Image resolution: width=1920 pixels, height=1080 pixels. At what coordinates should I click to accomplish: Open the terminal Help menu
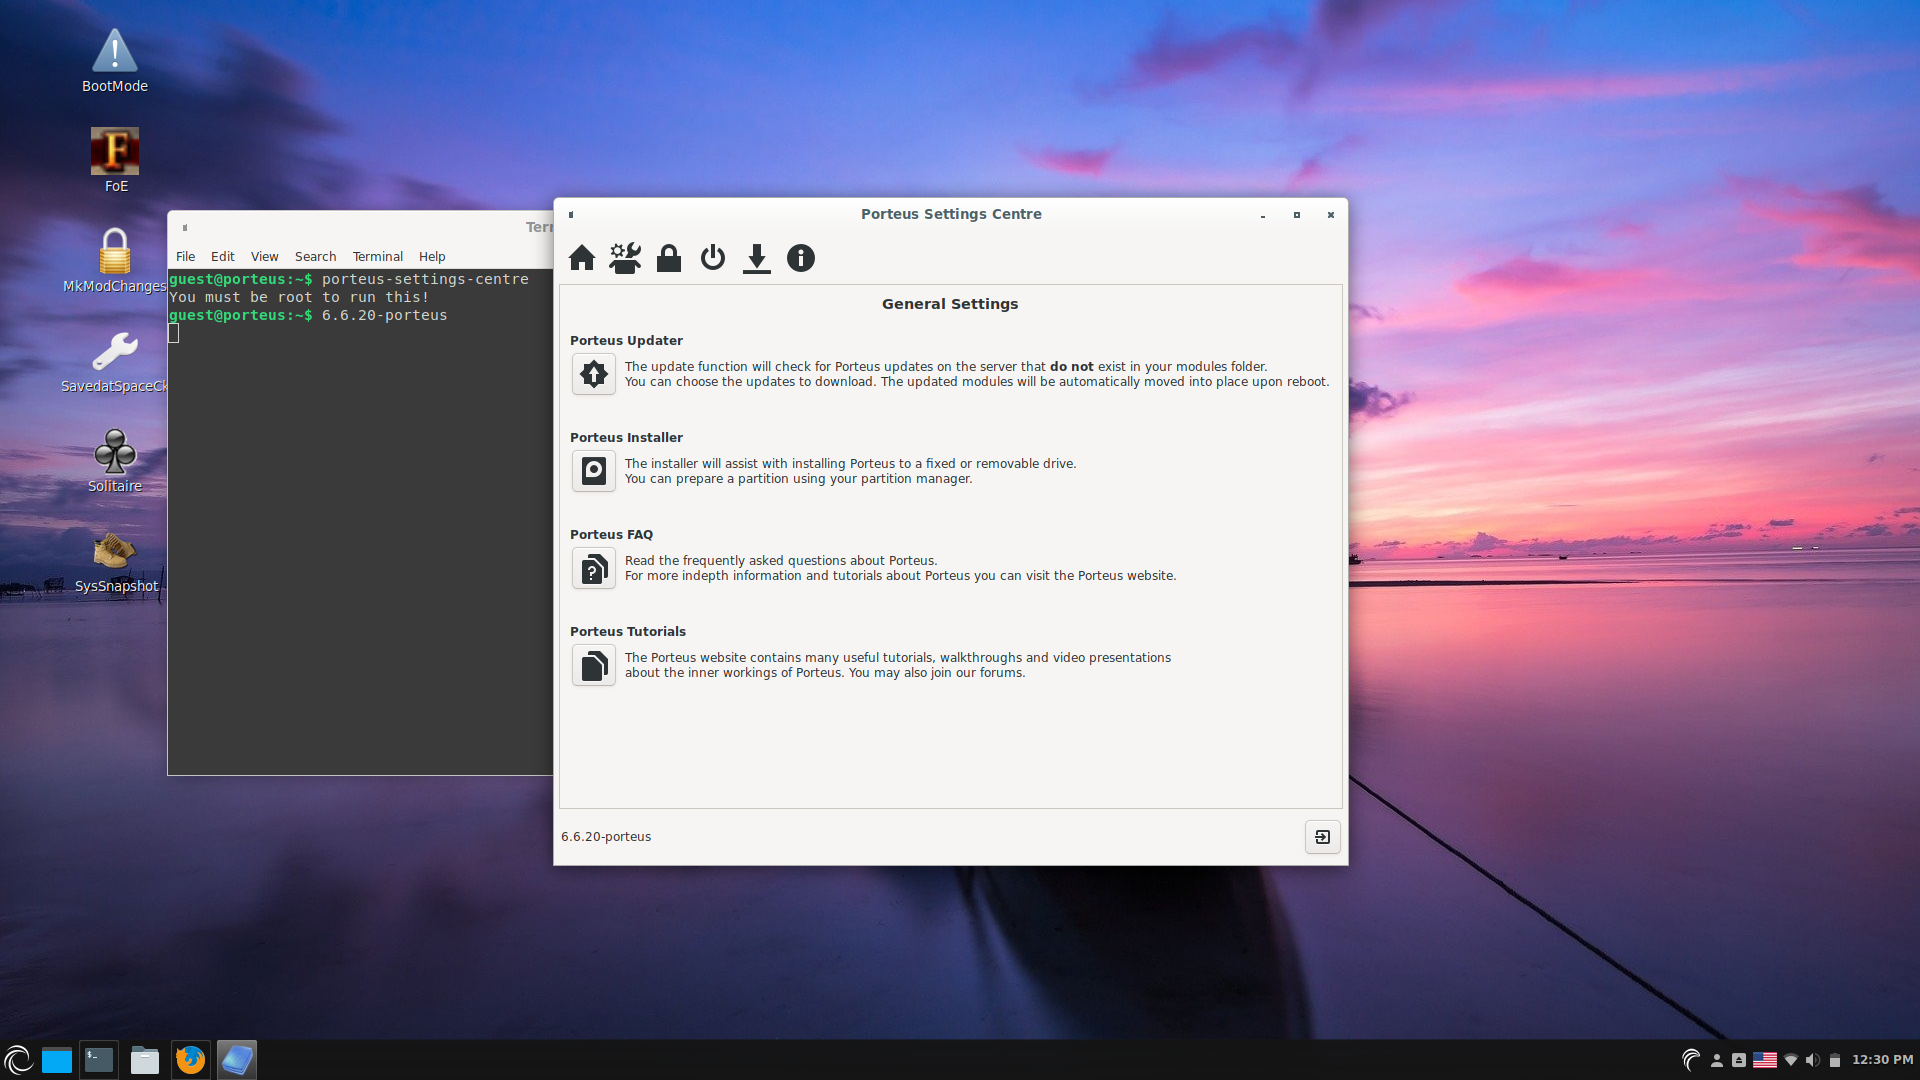tap(432, 257)
